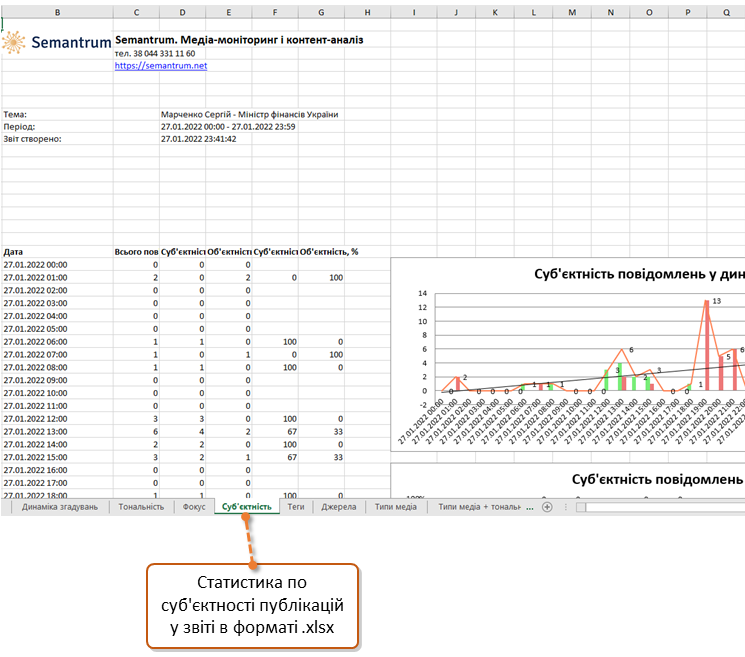Click the period value 27.01.2022 00:00 - 27.01.2022 23:59
Screen dimensions: 745x657
pos(228,126)
